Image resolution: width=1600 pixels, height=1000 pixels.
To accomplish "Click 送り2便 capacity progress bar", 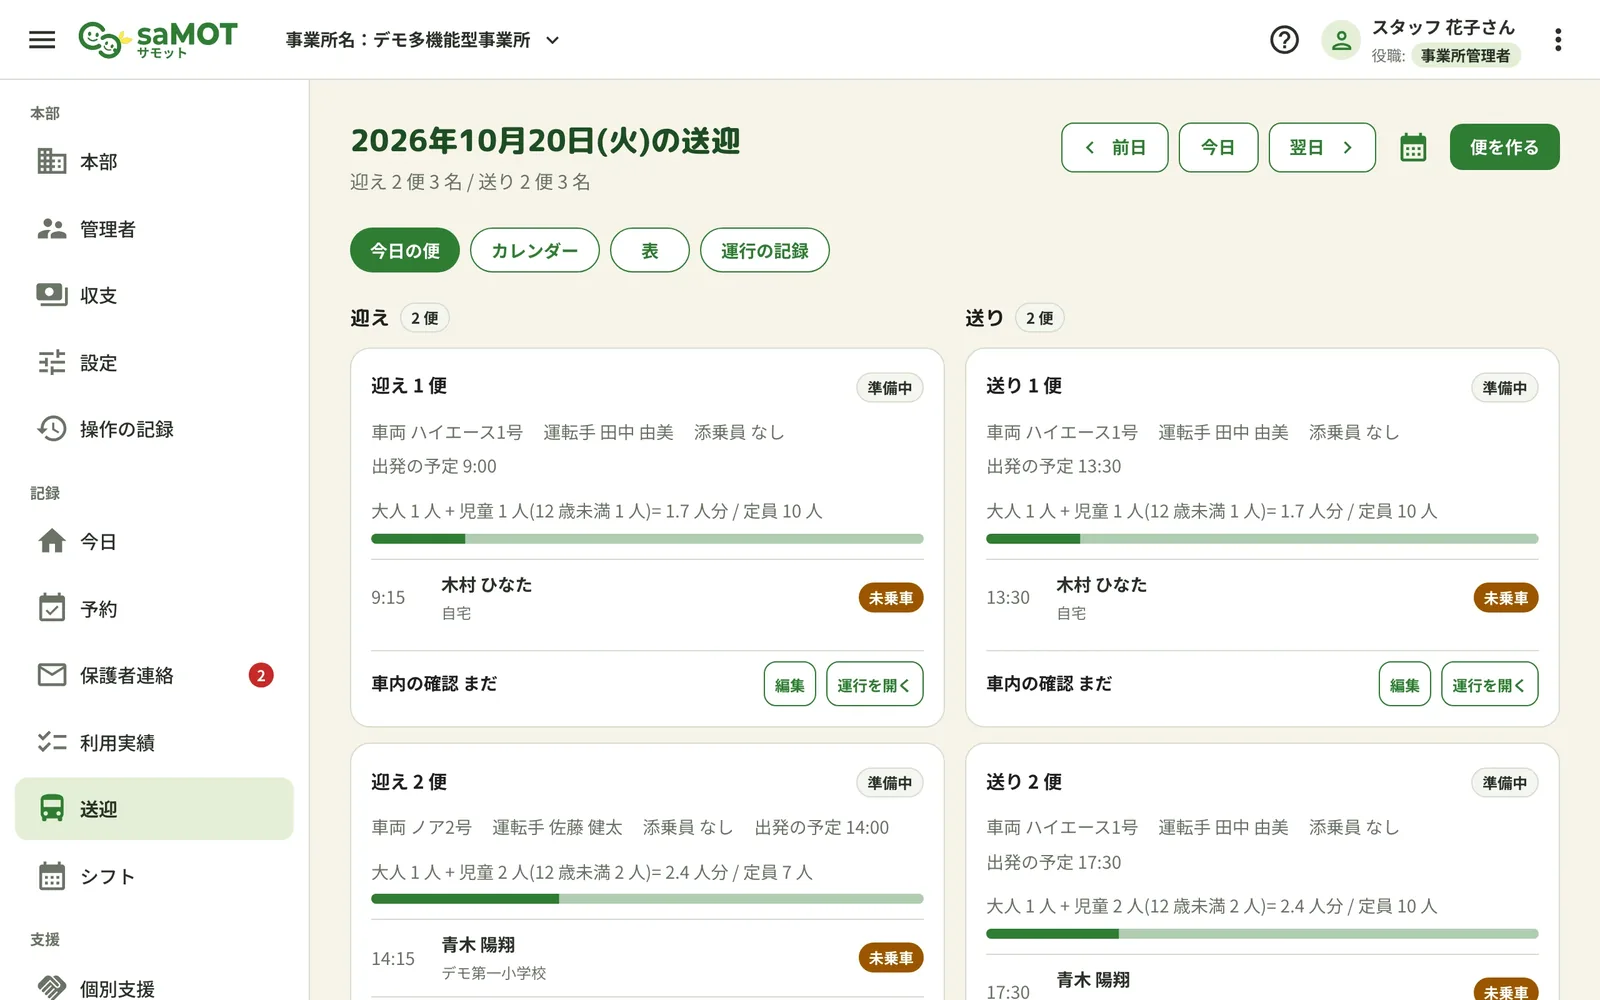I will [x=1262, y=934].
